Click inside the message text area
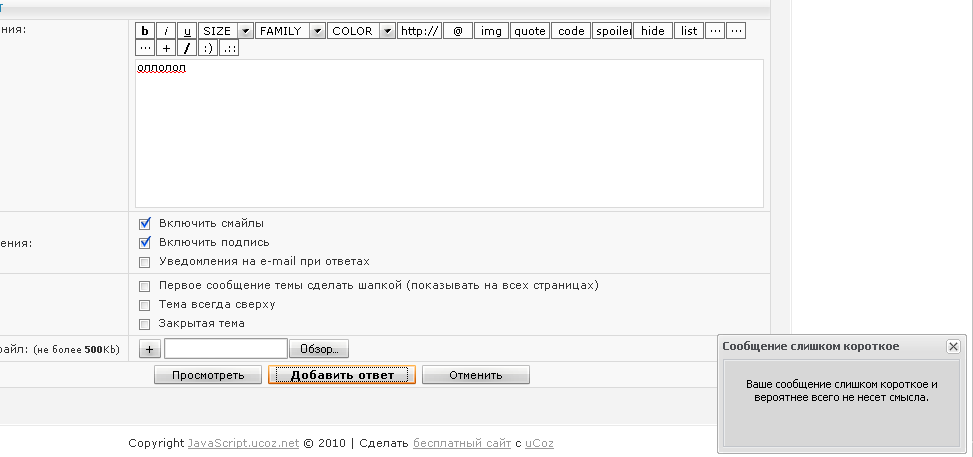This screenshot has width=973, height=457. 449,133
